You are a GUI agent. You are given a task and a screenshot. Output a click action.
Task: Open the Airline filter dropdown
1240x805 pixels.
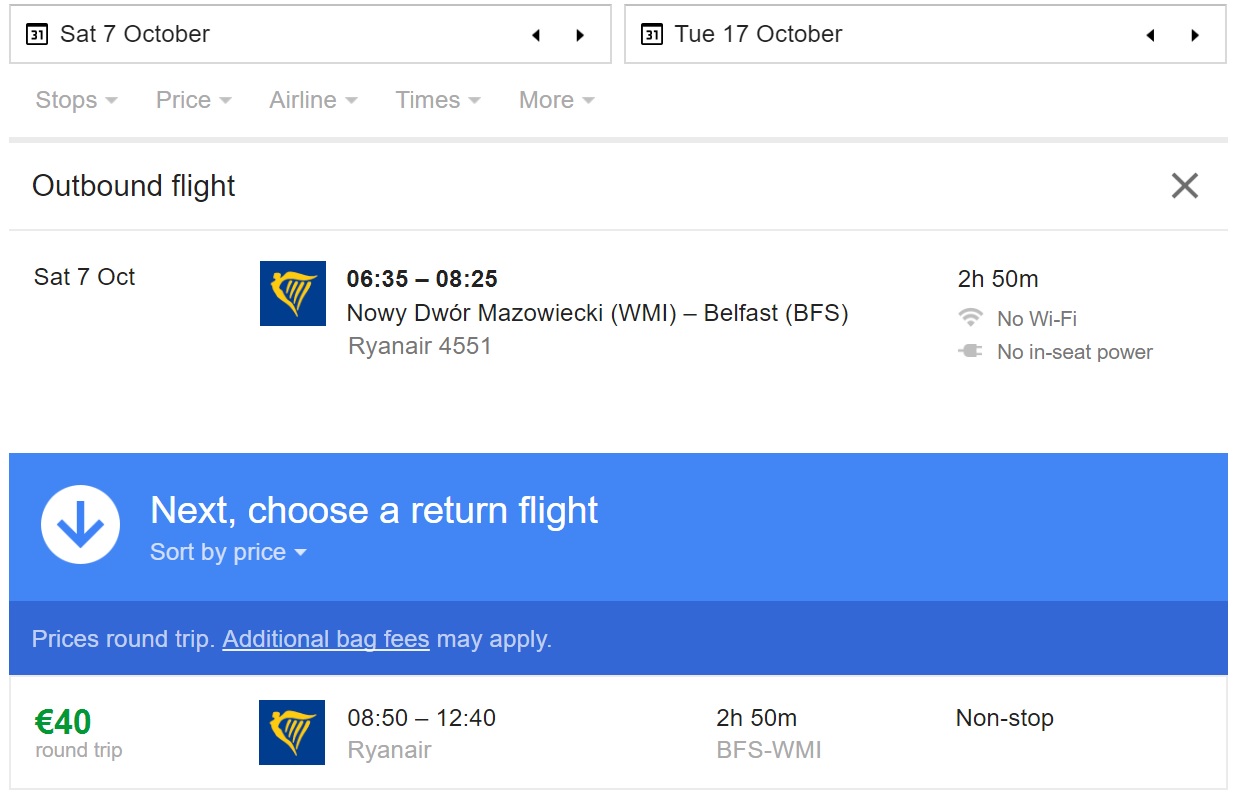313,100
